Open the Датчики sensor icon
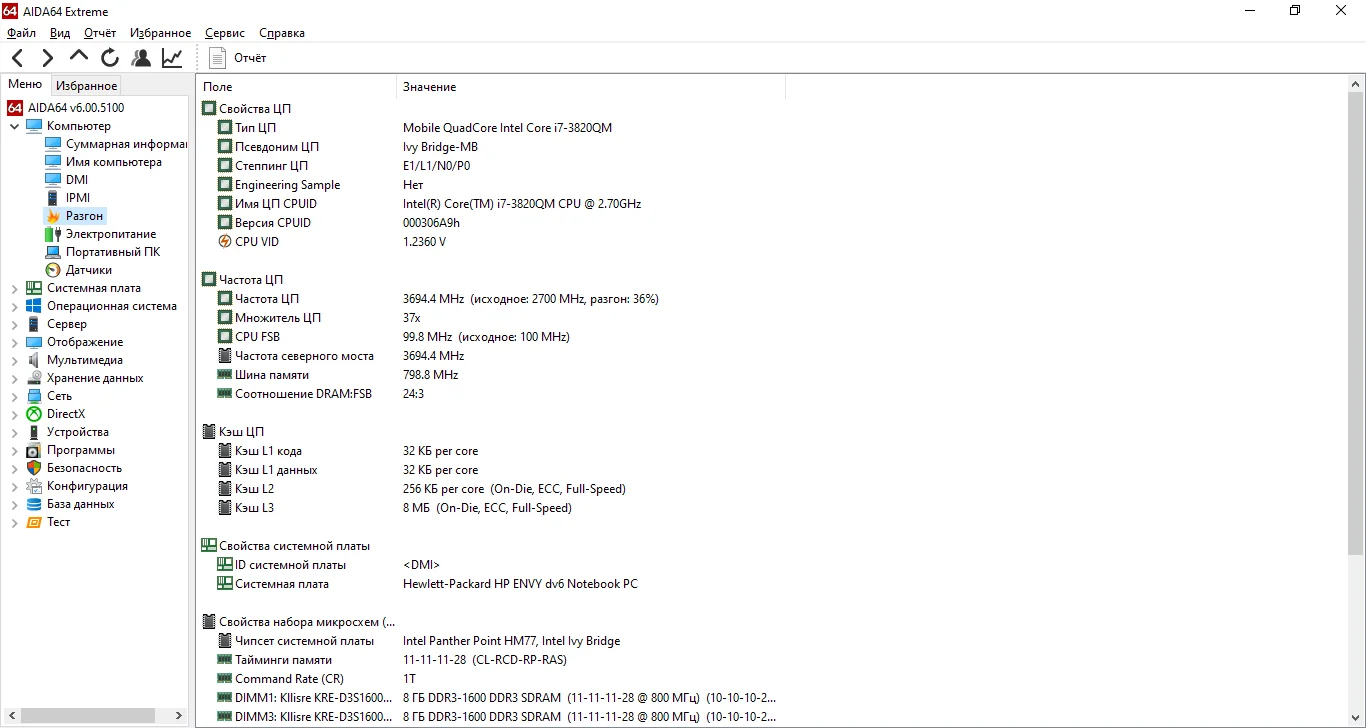 click(53, 270)
